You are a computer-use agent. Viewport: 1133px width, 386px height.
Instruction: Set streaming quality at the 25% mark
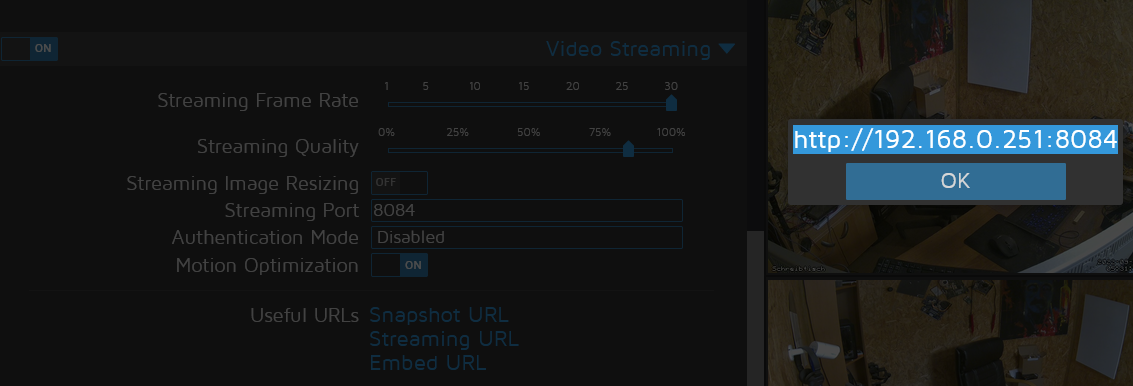458,150
